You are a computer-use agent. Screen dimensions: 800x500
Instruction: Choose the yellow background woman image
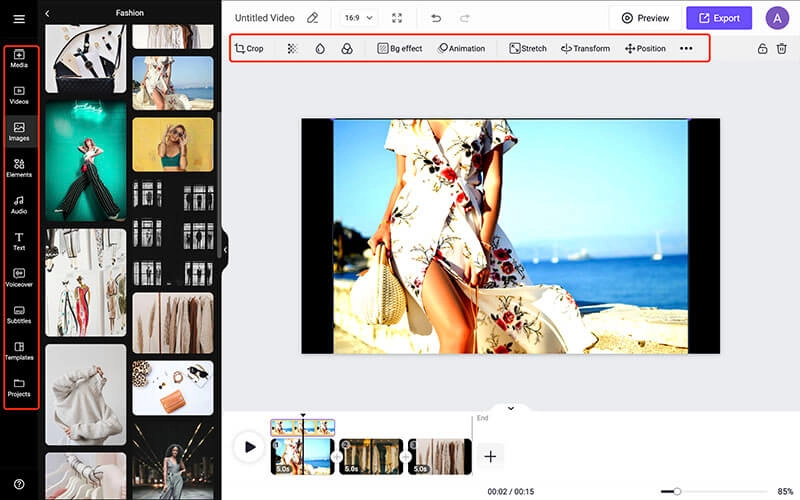(x=173, y=144)
